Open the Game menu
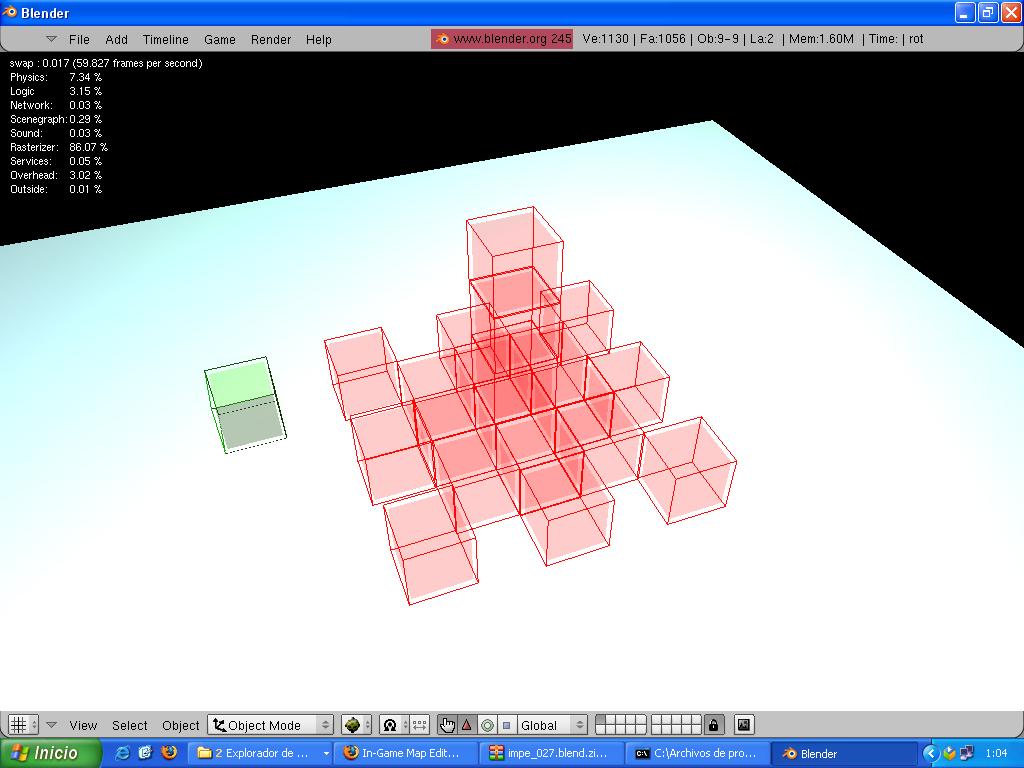Screen dimensions: 1024x768 (x=219, y=39)
